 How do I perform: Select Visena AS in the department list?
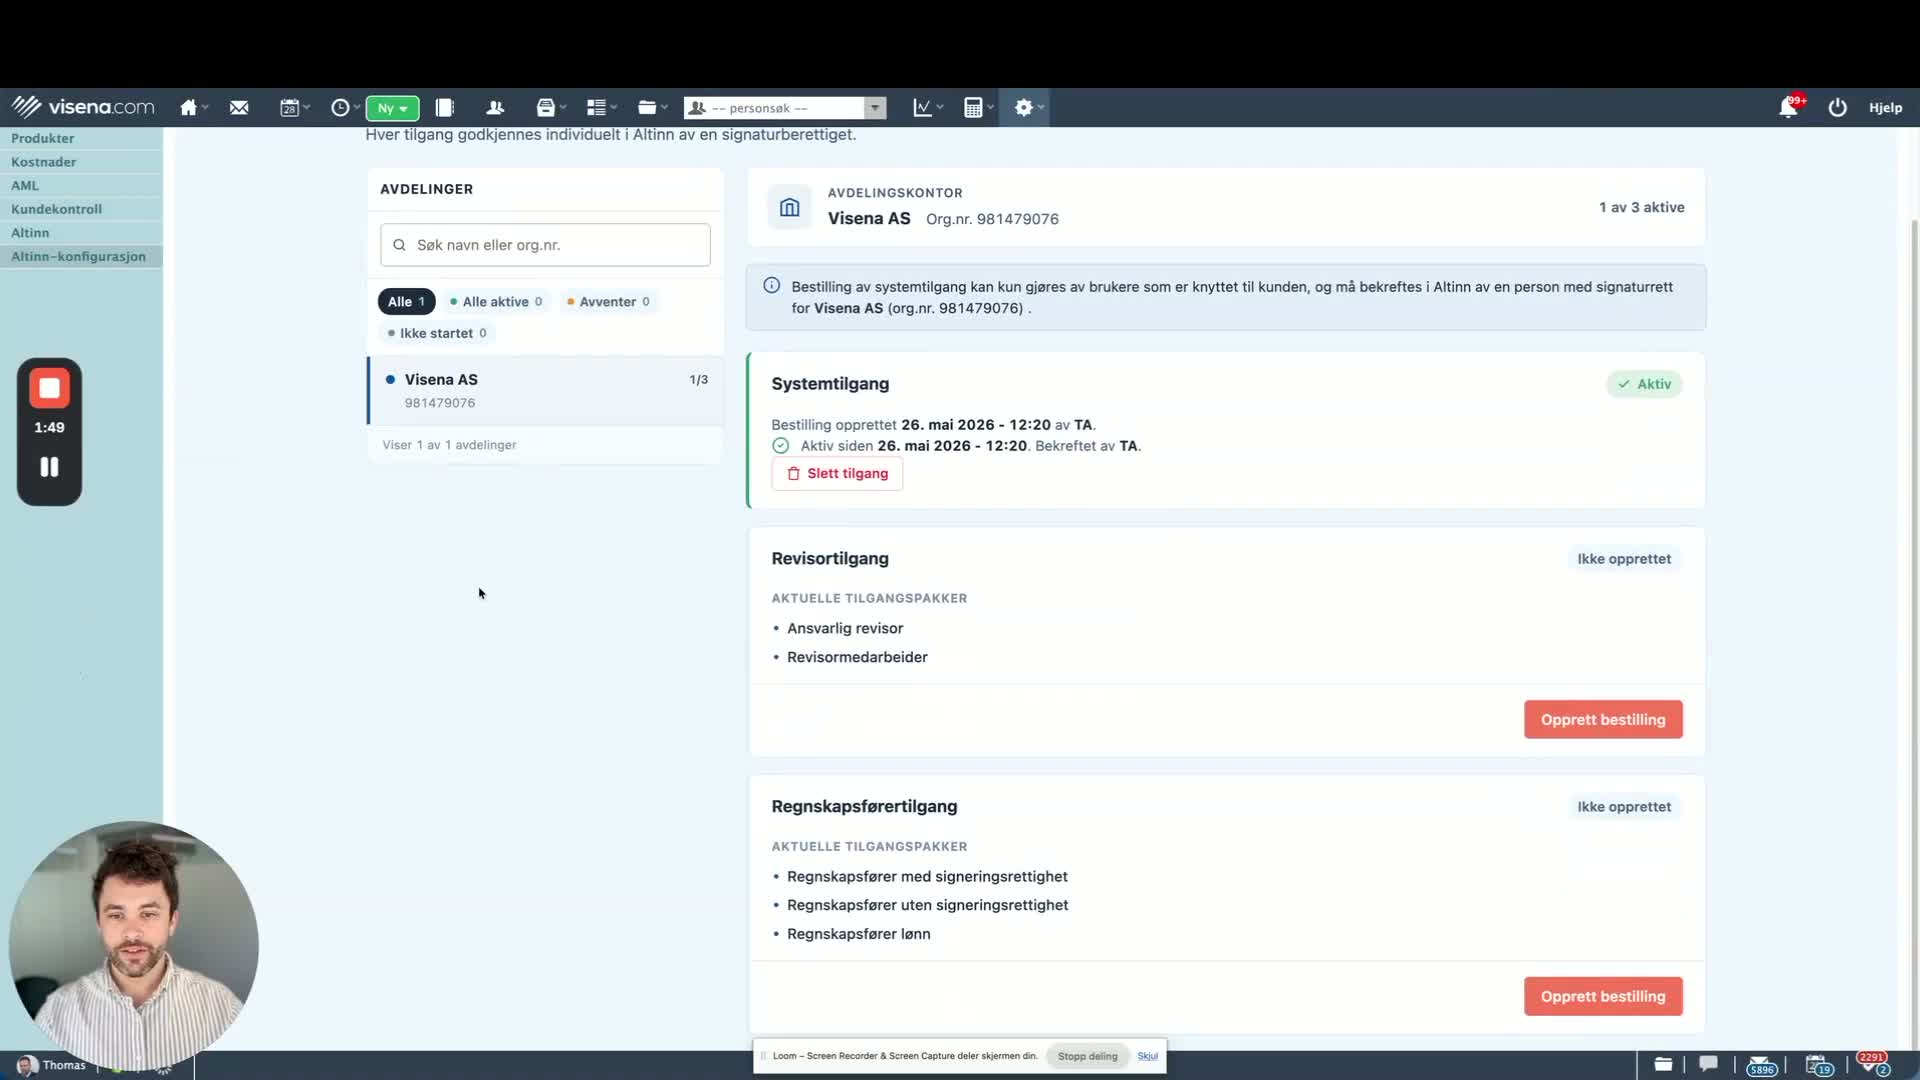pos(546,390)
